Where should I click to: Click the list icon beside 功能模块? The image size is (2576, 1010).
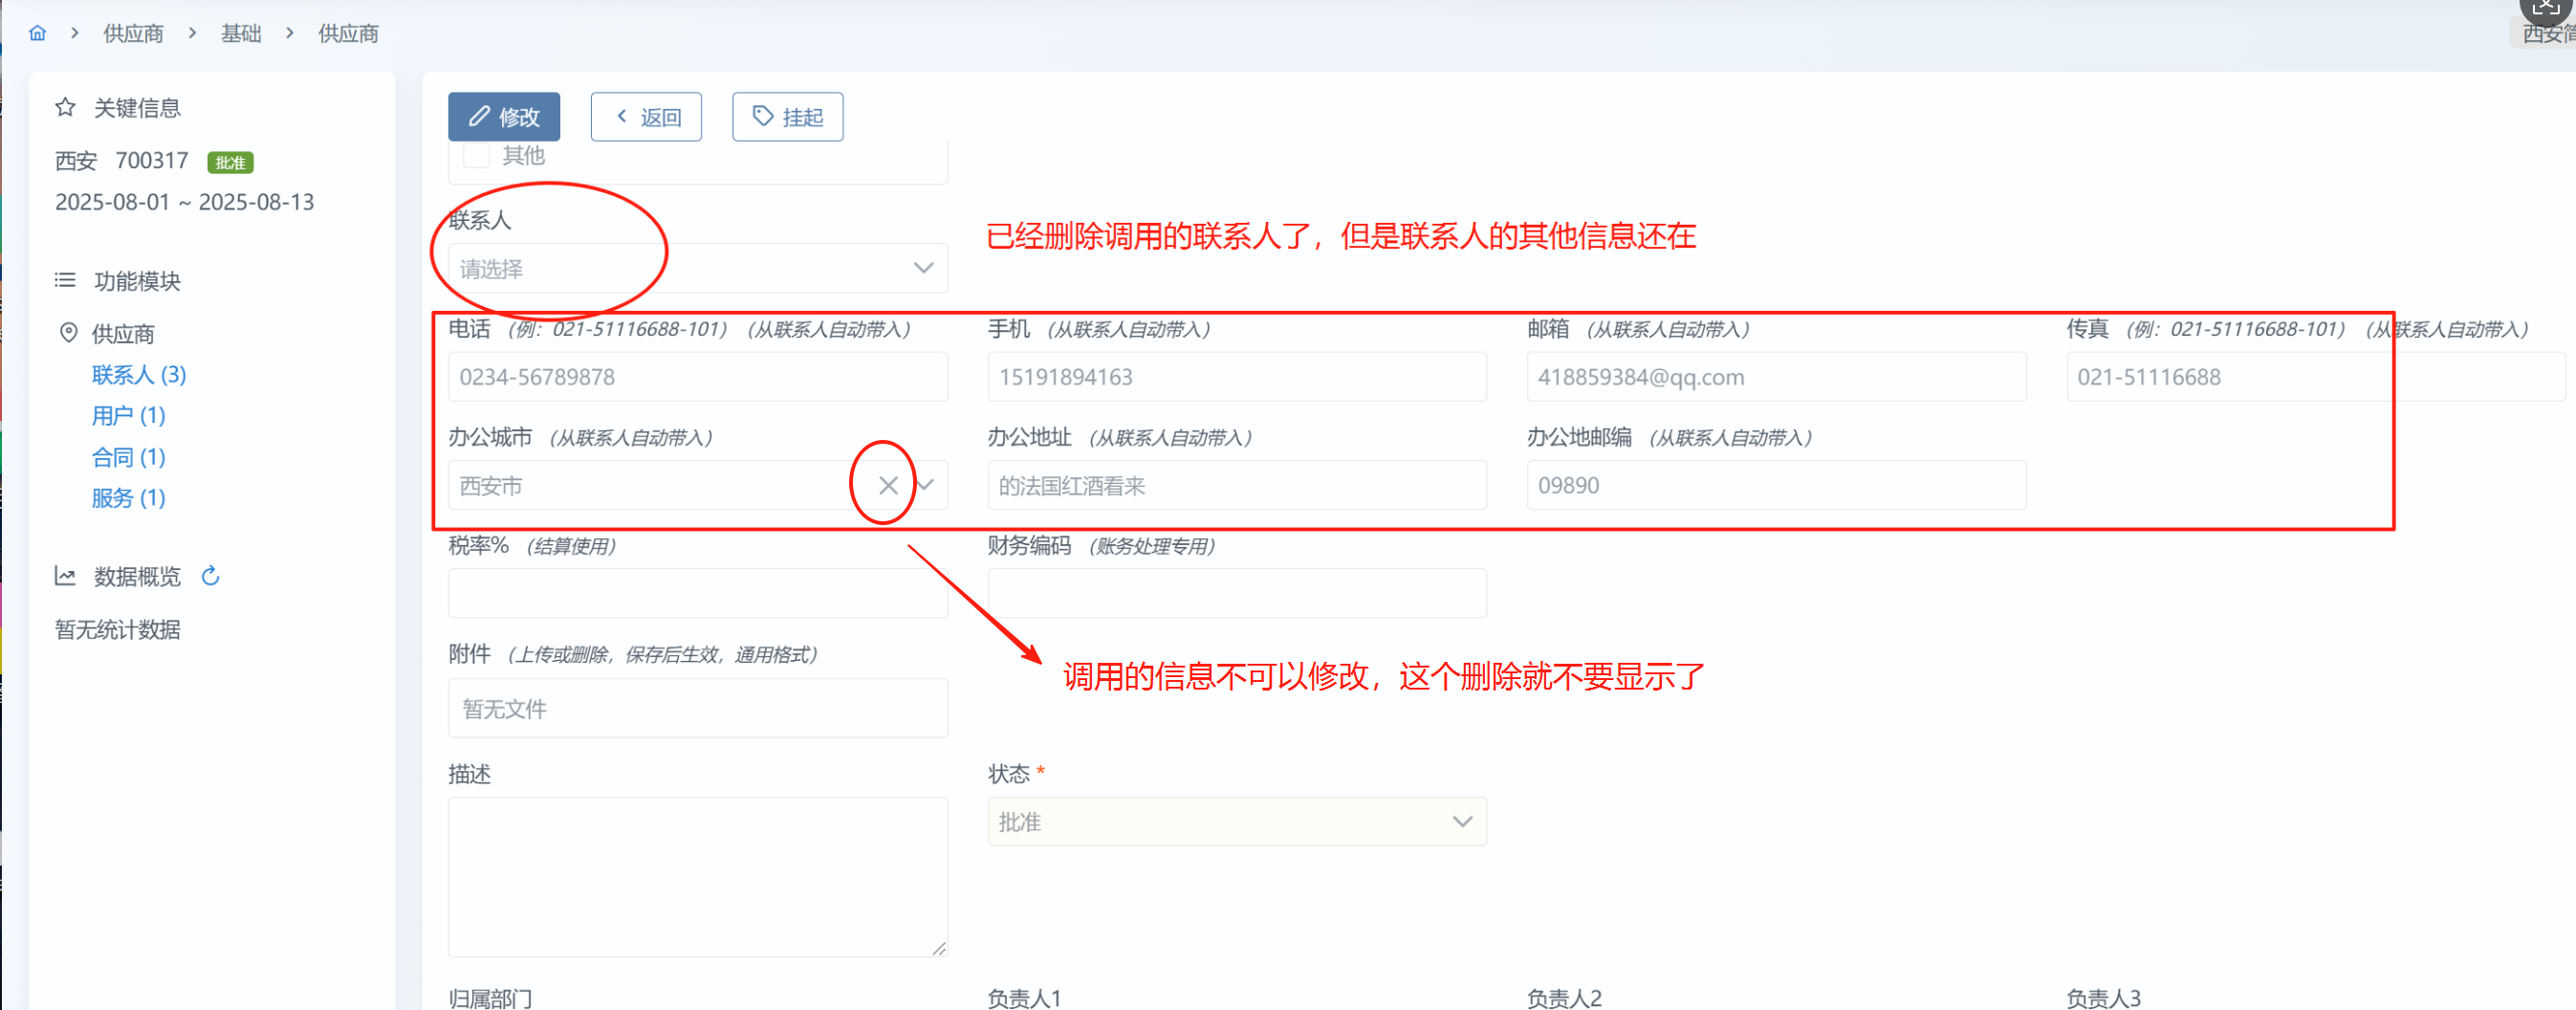[66, 280]
